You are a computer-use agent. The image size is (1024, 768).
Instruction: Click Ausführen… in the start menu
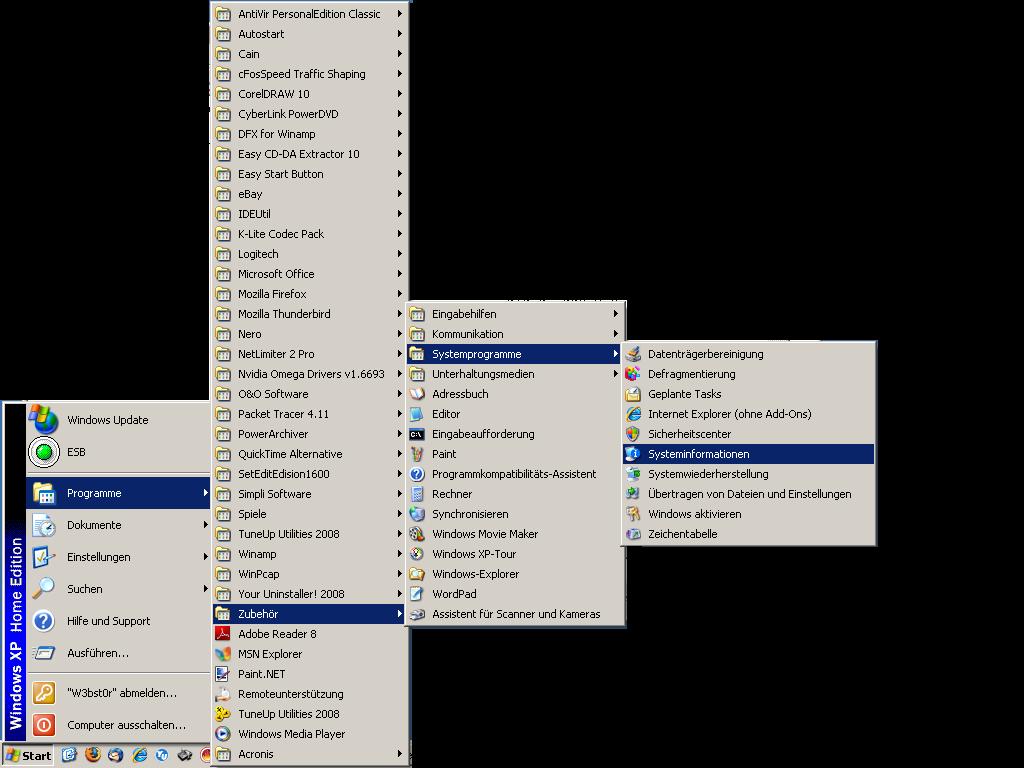[118, 653]
